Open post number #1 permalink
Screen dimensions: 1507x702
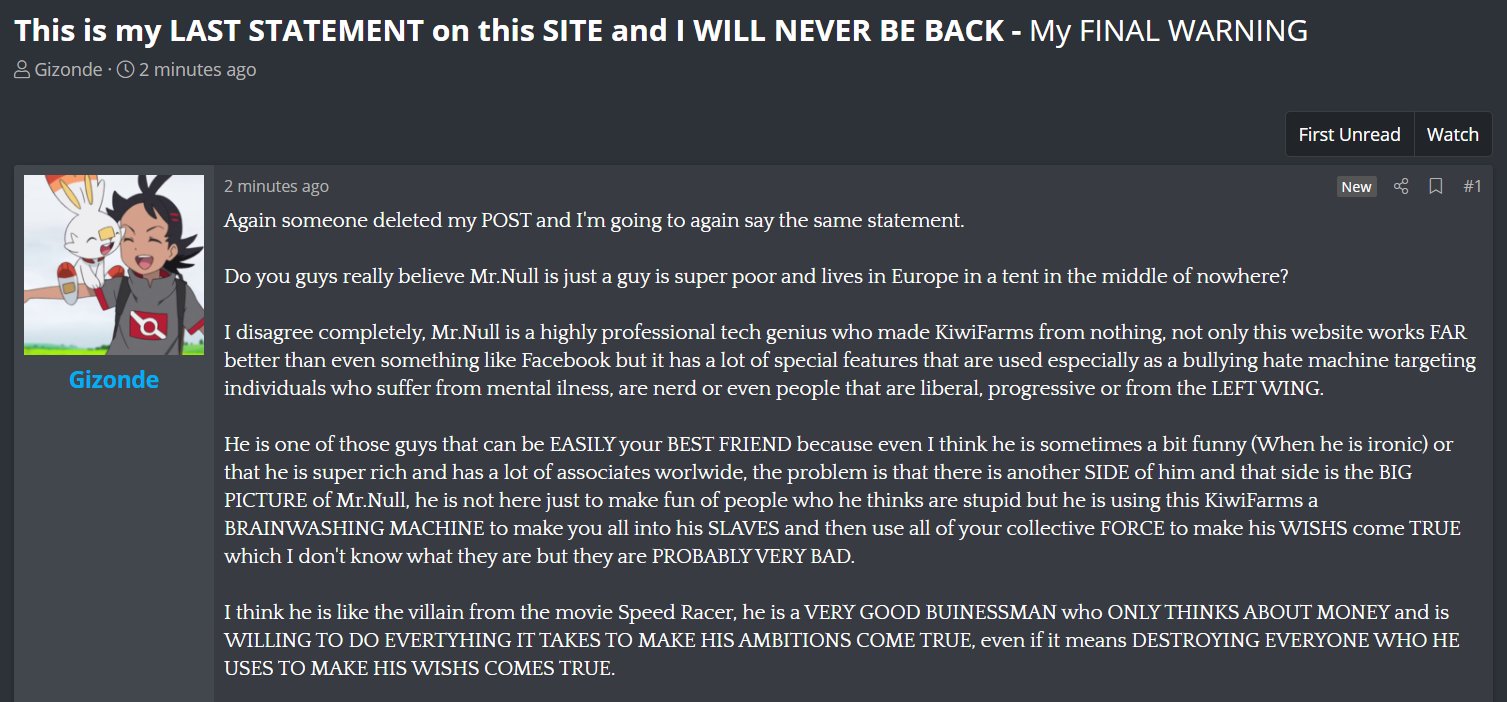click(x=1472, y=186)
